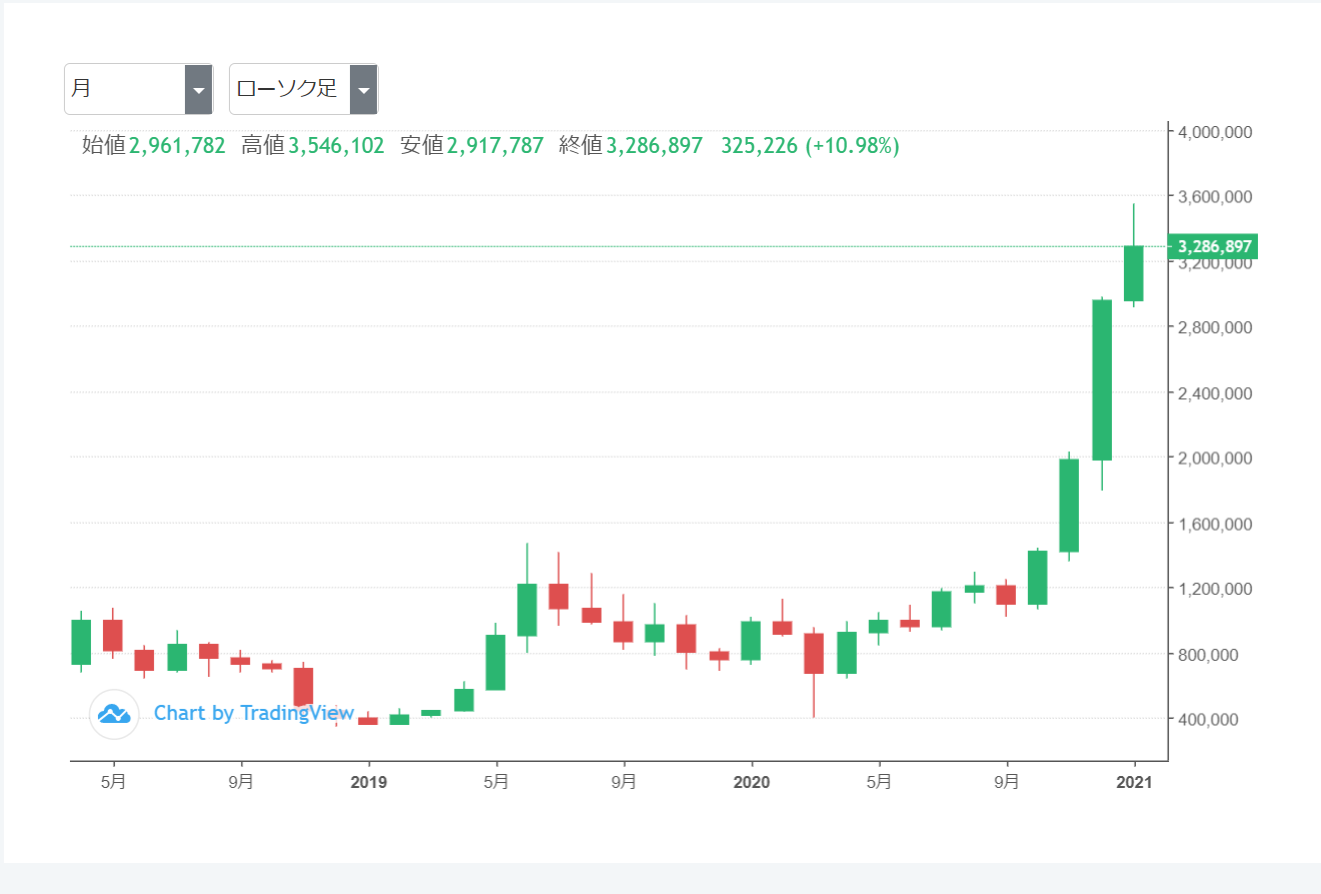The height and width of the screenshot is (894, 1321).
Task: Click the 2019 label on time axis
Action: coord(368,783)
